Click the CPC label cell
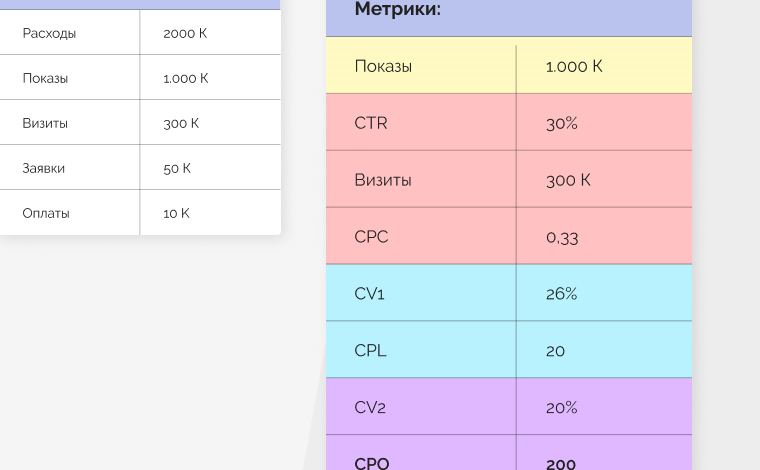Image resolution: width=760 pixels, height=470 pixels. point(371,237)
